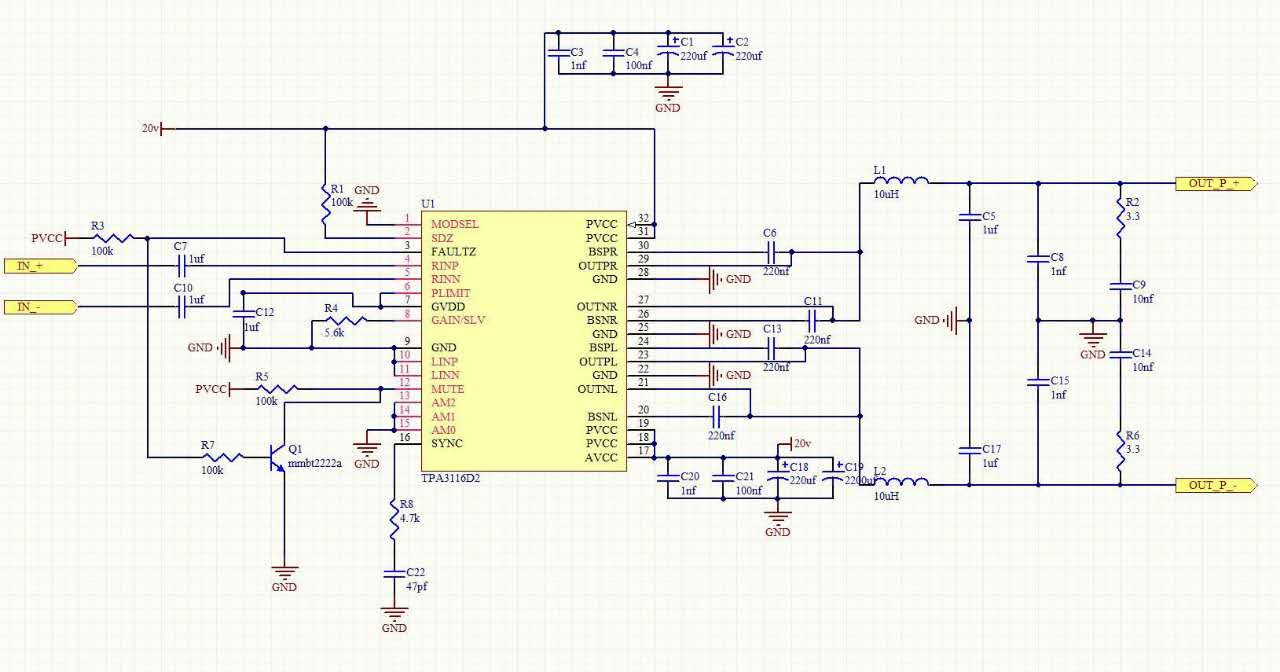This screenshot has height=672, width=1280.
Task: Select the MODSEL pin label
Action: [x=455, y=224]
